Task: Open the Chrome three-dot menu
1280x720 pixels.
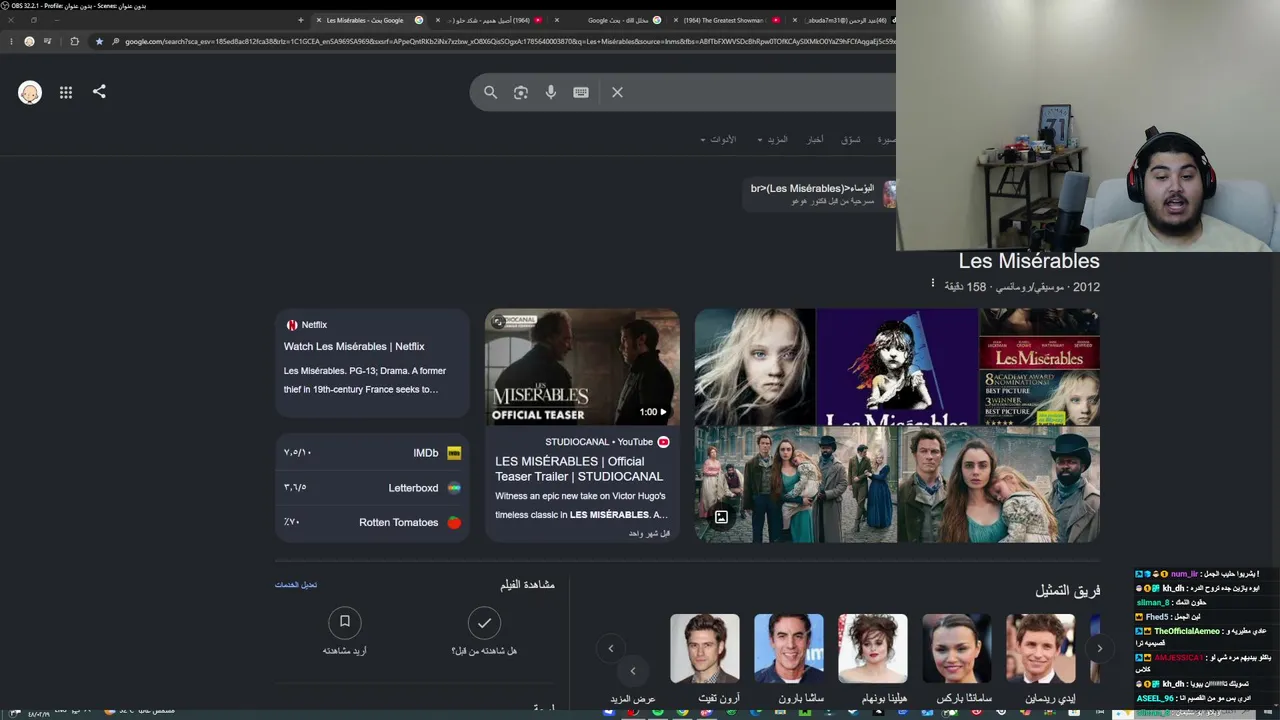Action: 10,41
